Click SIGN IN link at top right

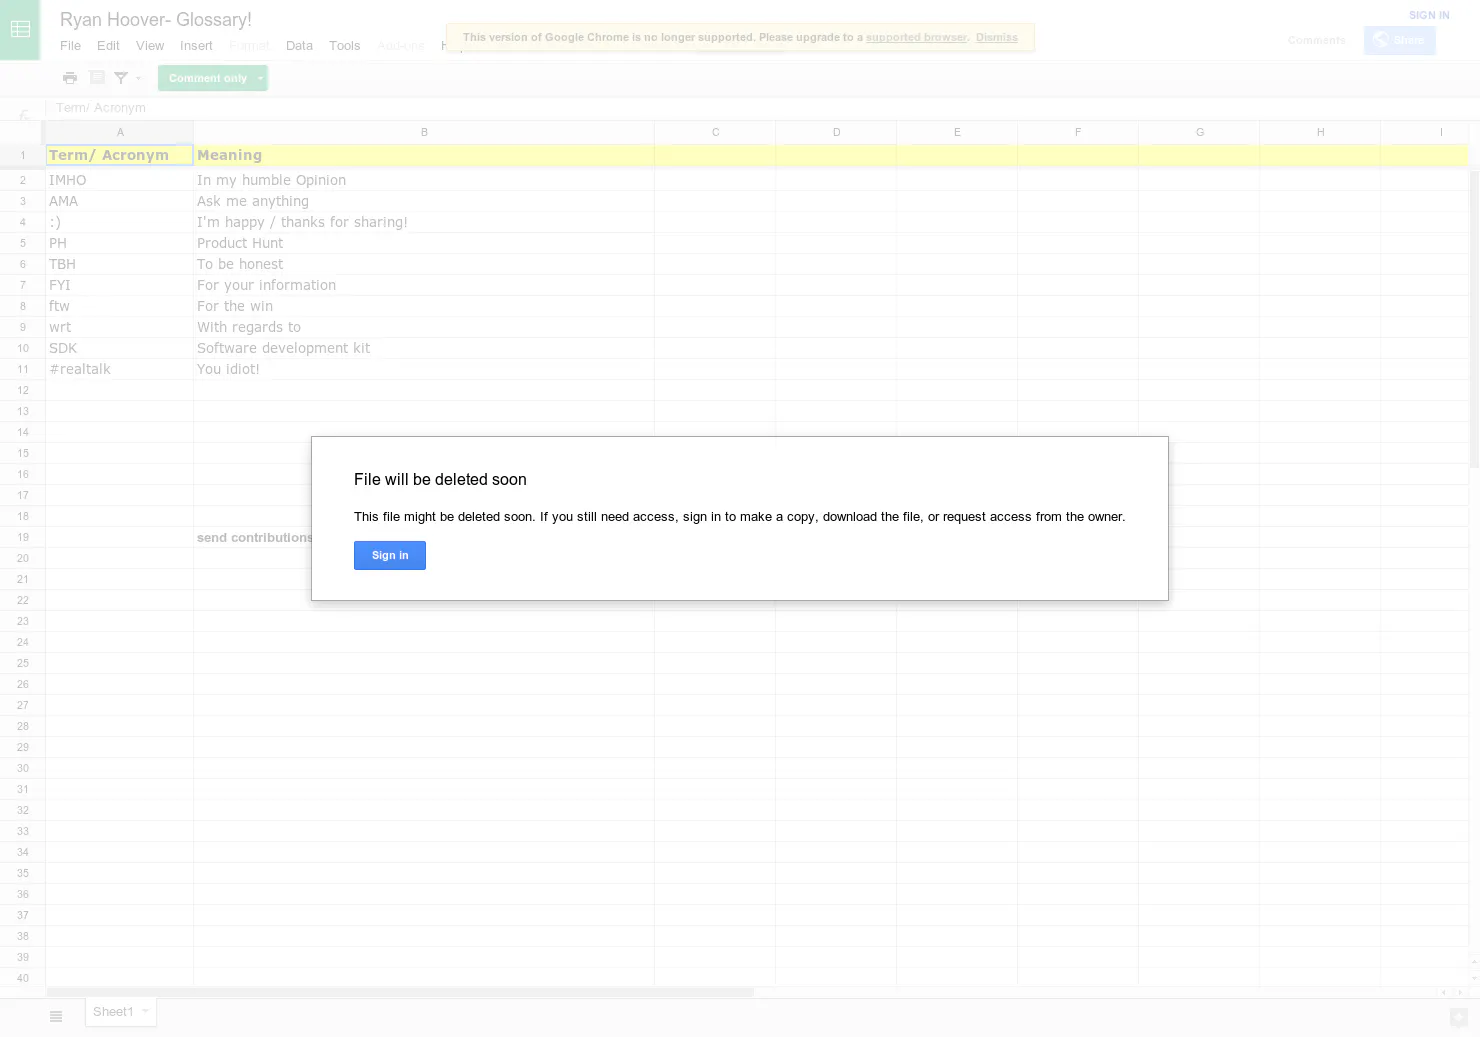(1429, 15)
